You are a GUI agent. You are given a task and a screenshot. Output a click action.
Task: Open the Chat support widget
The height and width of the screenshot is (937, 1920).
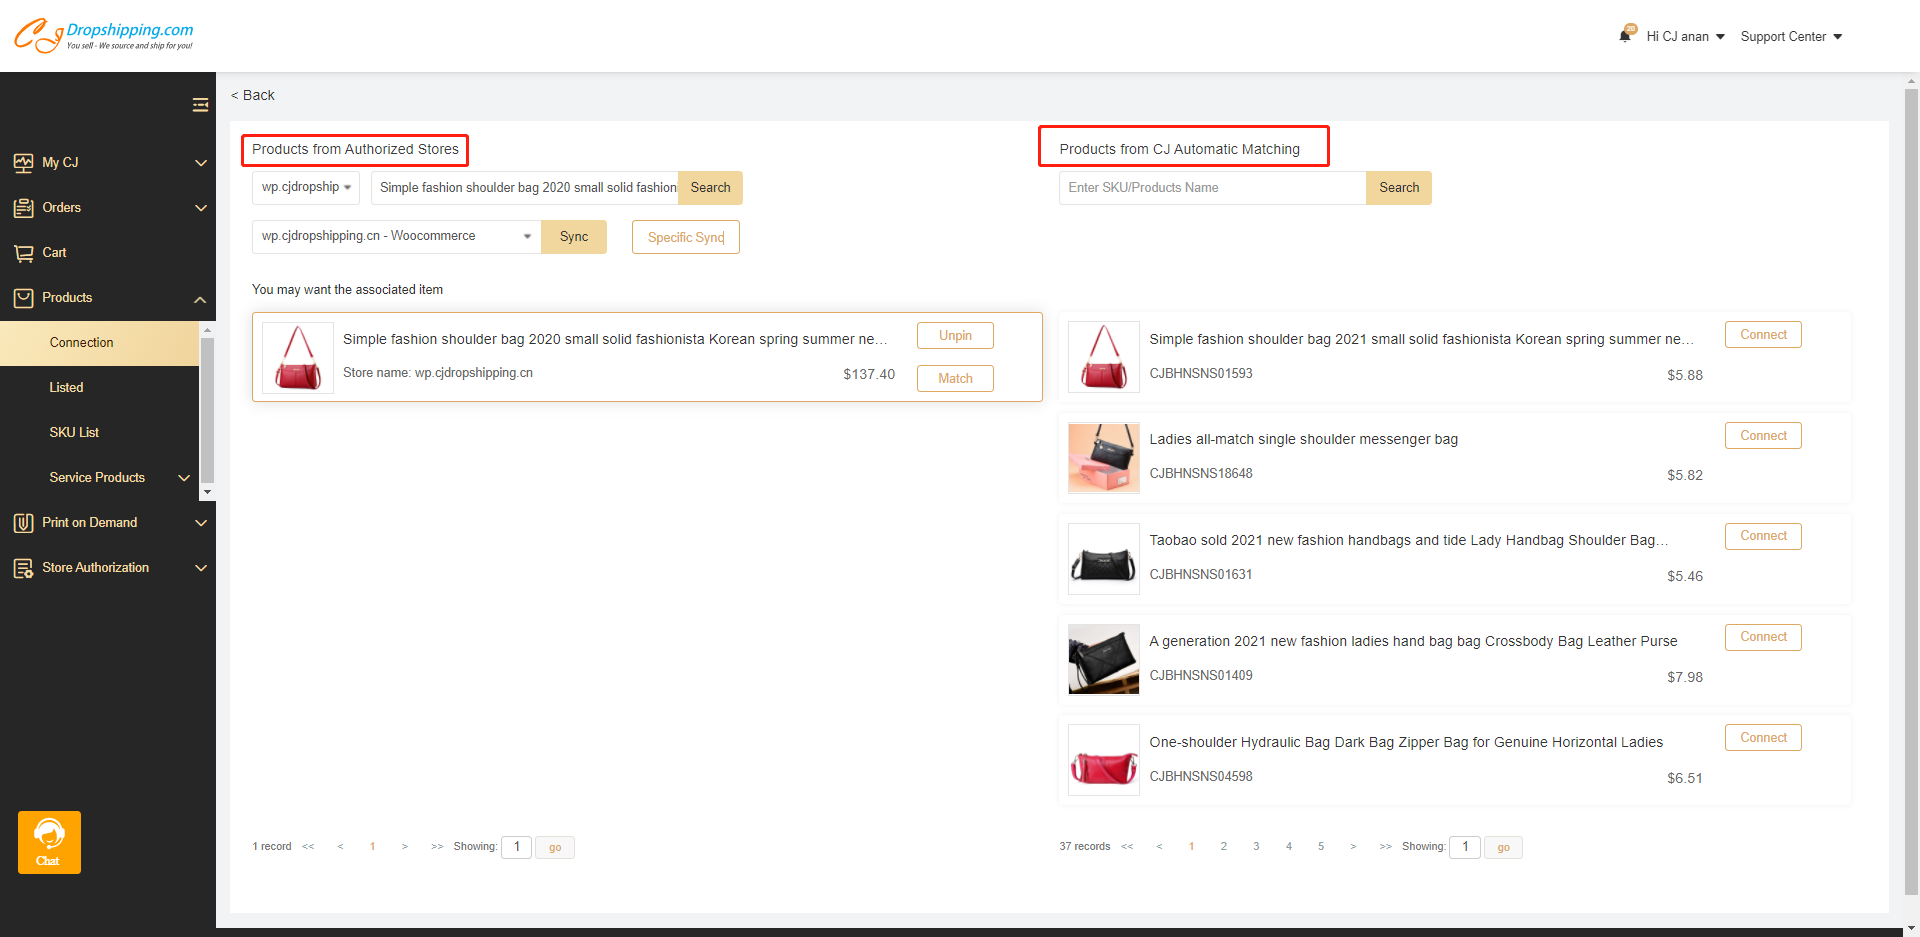point(49,842)
